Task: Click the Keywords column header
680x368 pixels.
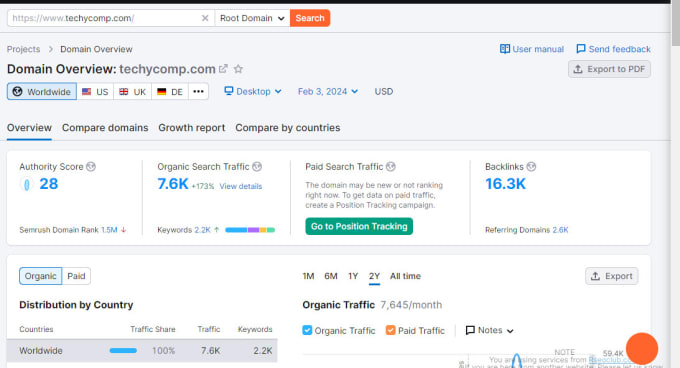Action: point(255,329)
